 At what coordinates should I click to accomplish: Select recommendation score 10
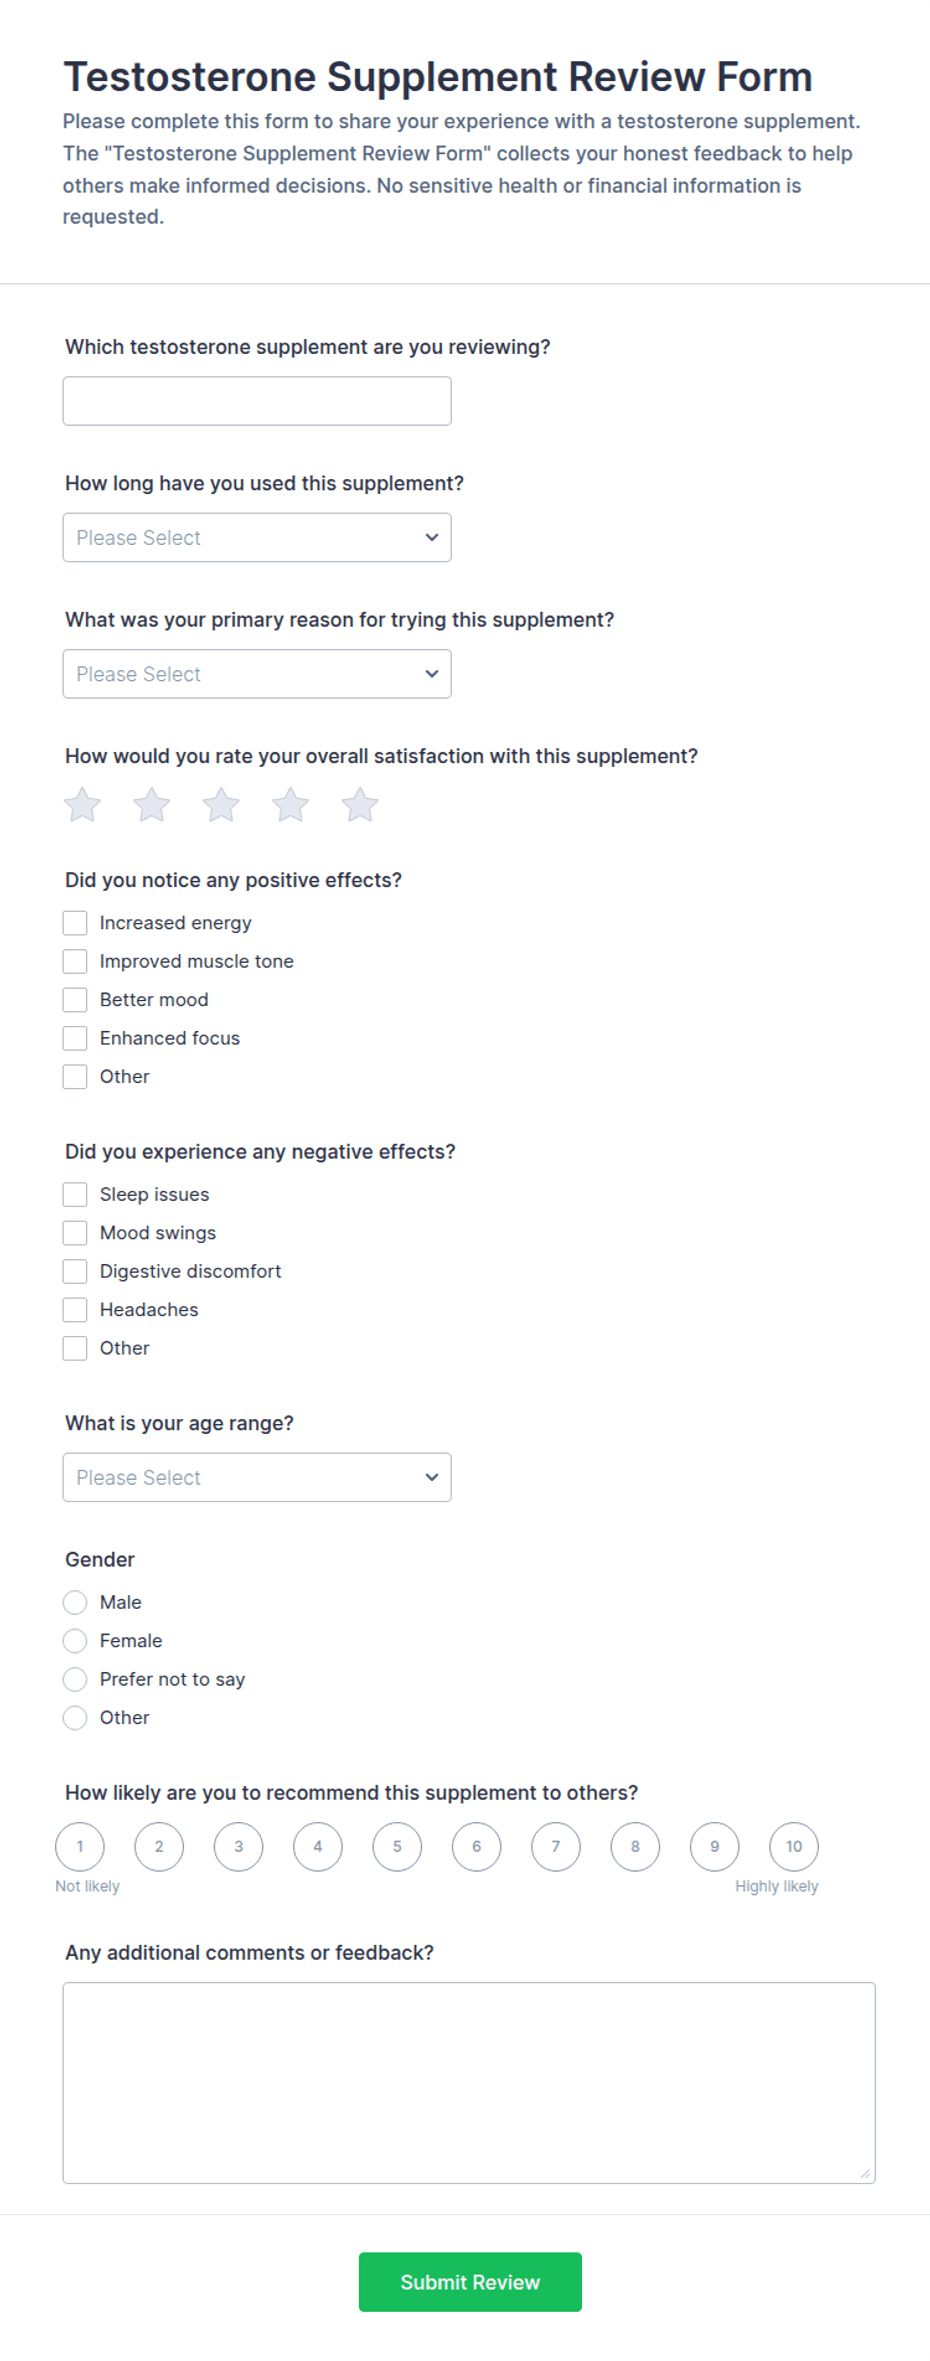click(x=794, y=1847)
